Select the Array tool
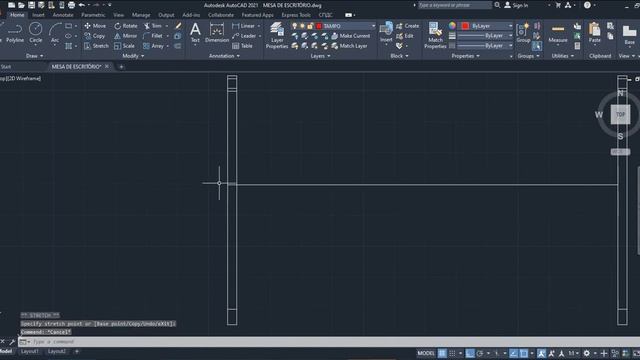Image resolution: width=640 pixels, height=360 pixels. tap(153, 46)
